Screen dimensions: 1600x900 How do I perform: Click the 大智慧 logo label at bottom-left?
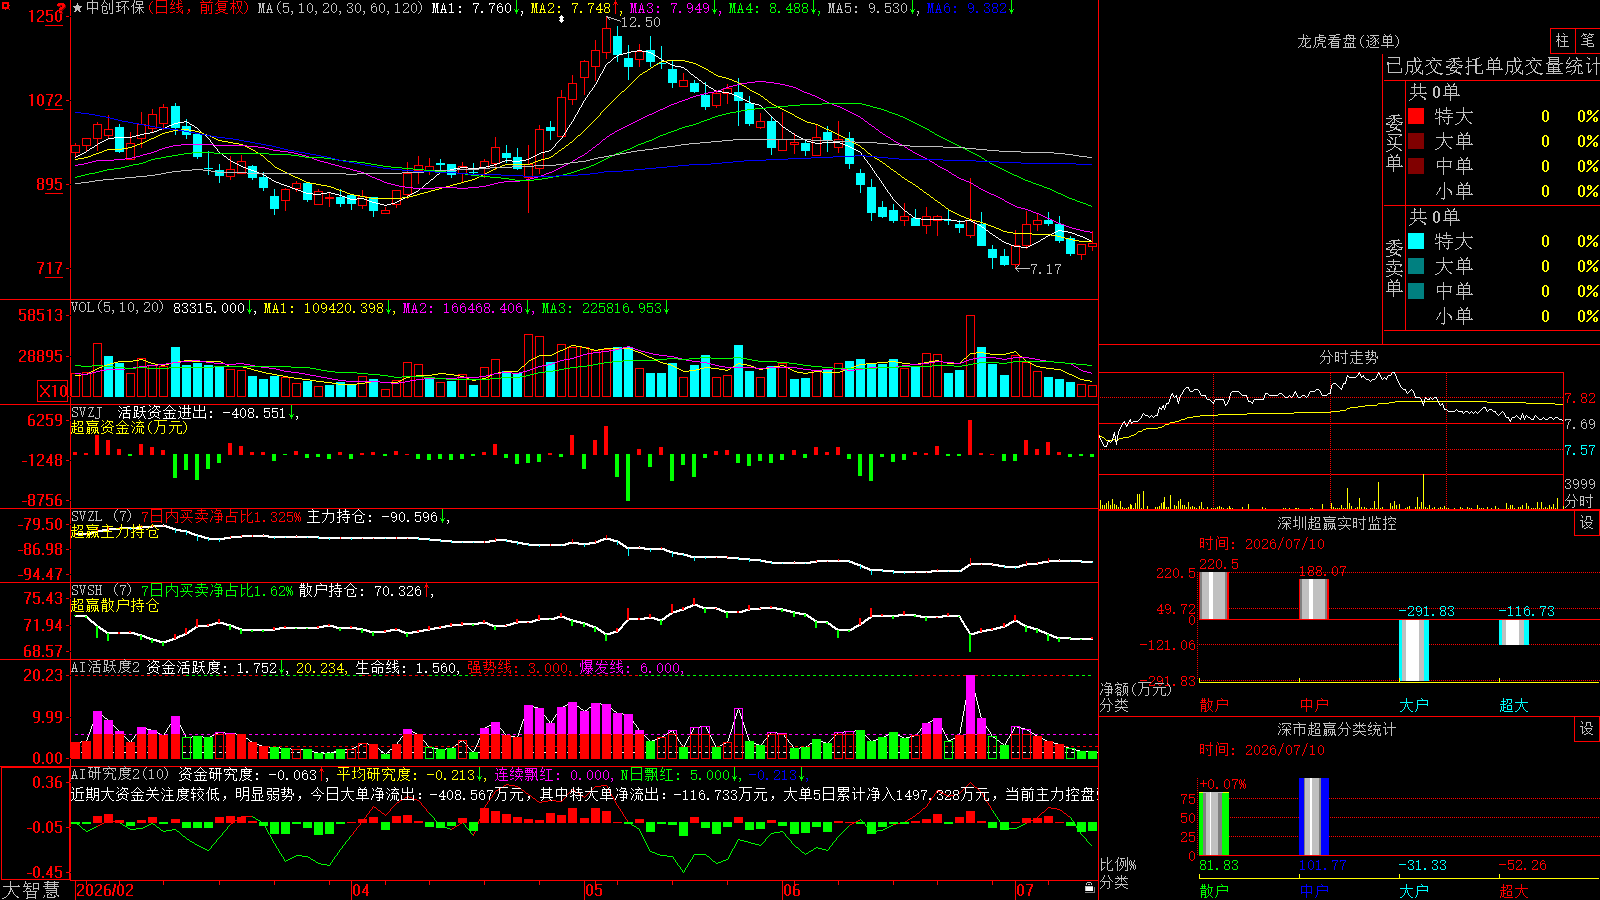(x=31, y=890)
